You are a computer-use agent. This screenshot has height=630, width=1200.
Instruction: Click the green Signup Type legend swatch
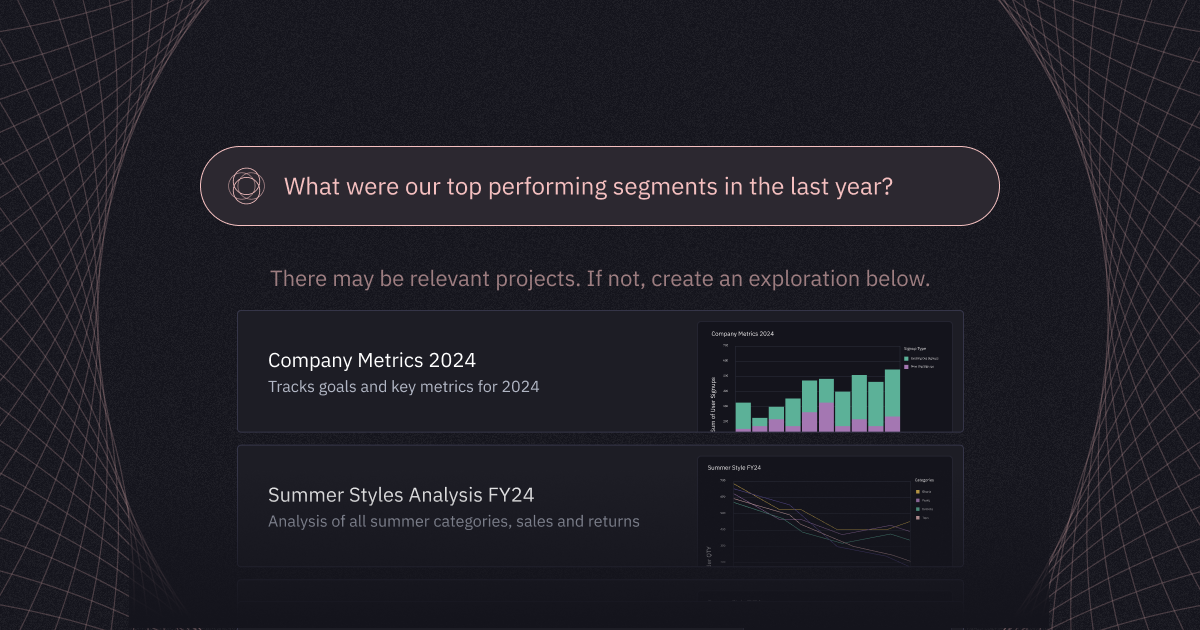click(906, 359)
